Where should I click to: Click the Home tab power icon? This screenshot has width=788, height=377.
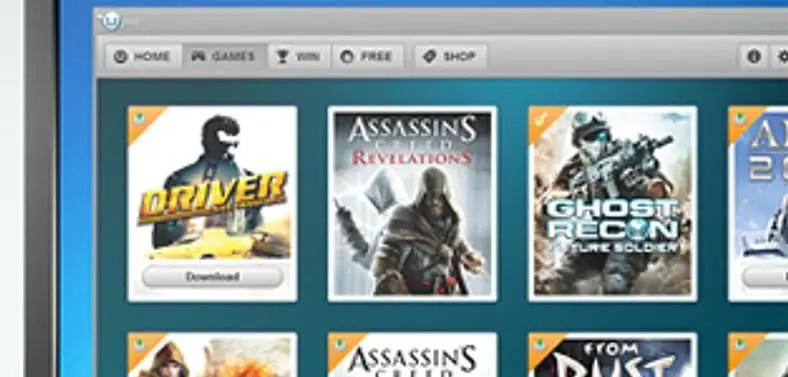120,56
